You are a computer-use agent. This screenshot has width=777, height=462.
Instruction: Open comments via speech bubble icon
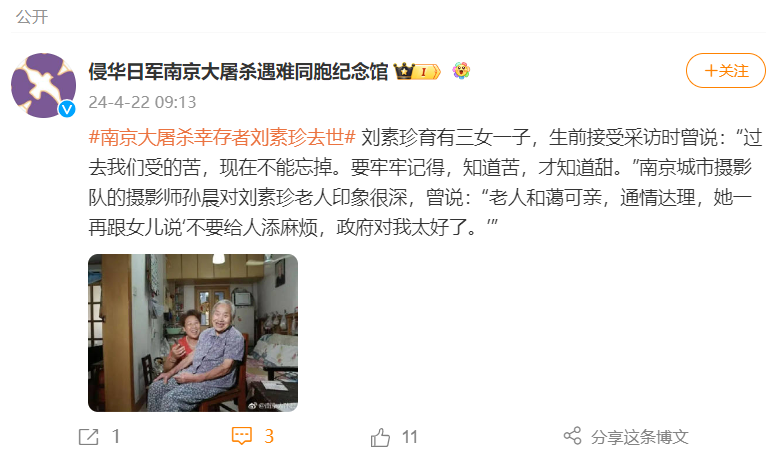(242, 436)
